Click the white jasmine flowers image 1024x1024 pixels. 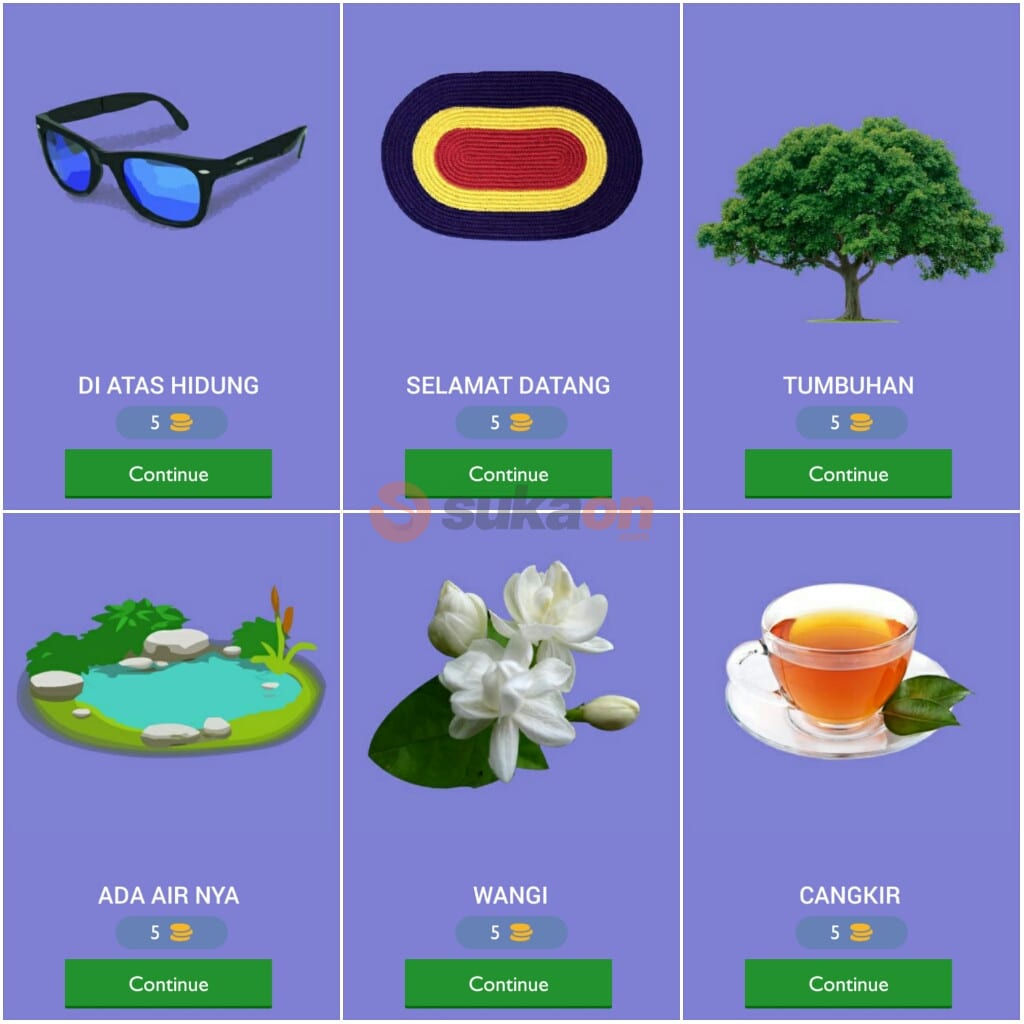point(504,674)
